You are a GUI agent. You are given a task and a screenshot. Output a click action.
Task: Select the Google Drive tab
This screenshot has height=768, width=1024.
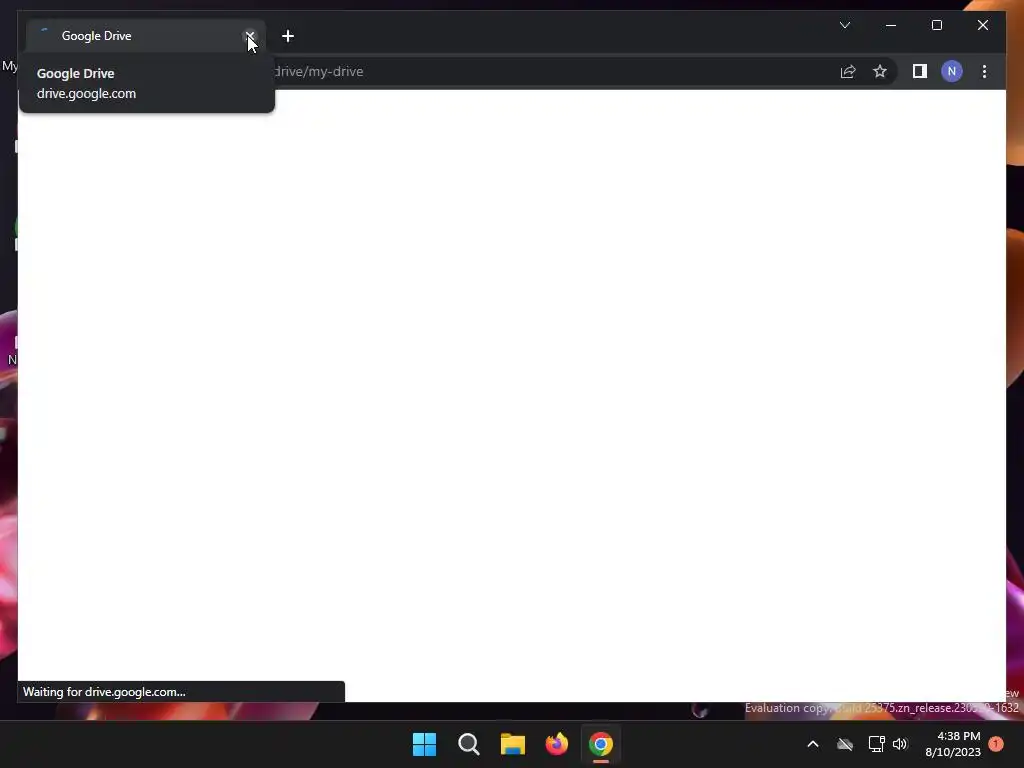pos(146,36)
